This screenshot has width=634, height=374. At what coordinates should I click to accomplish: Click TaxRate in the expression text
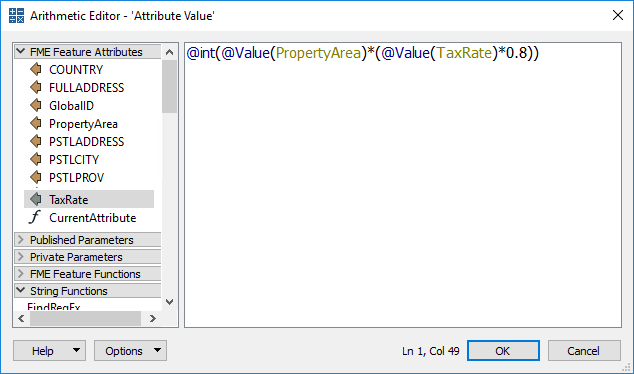(465, 53)
